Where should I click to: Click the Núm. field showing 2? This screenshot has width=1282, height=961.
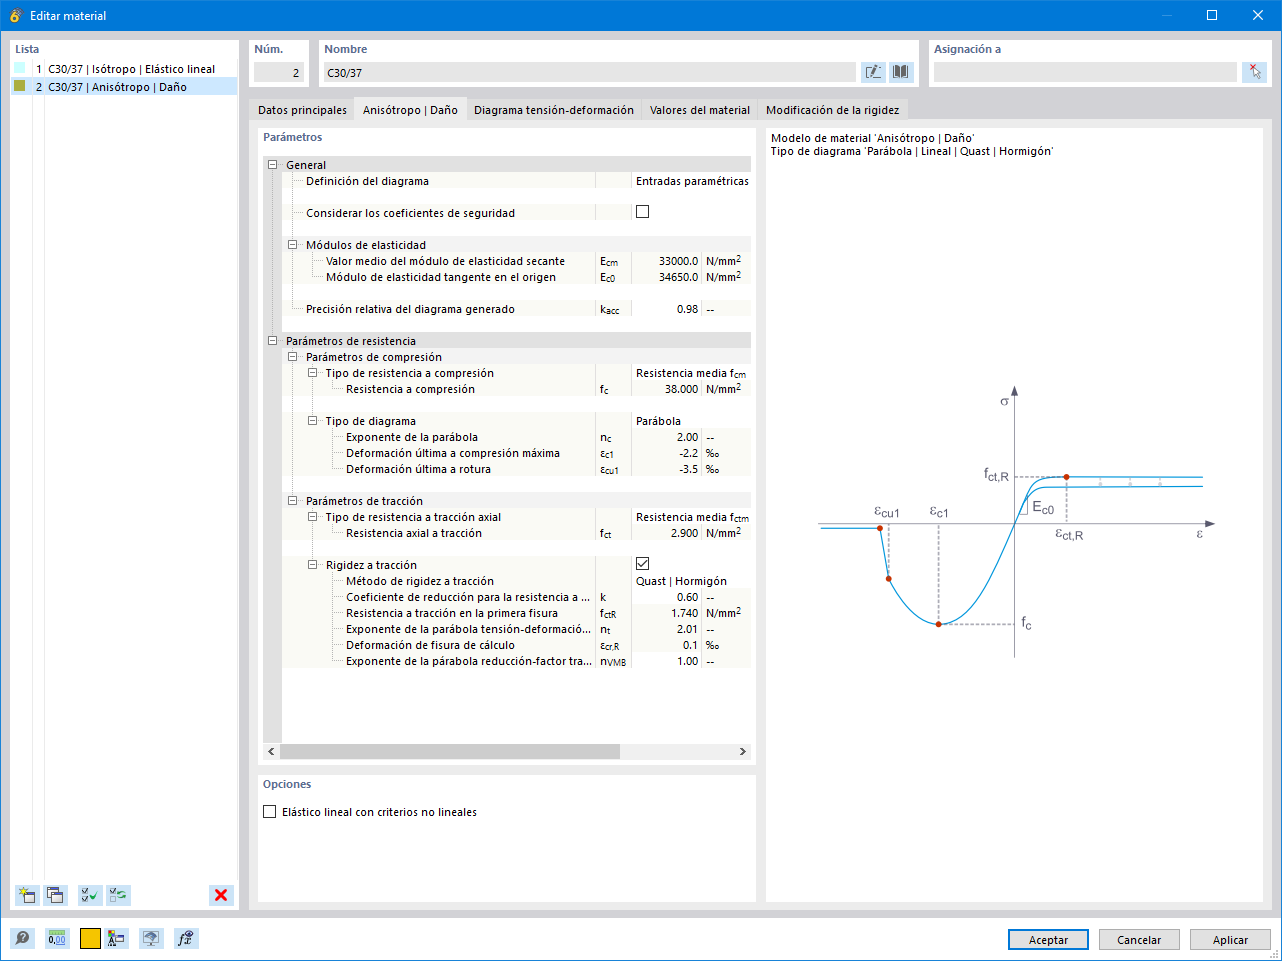point(278,72)
